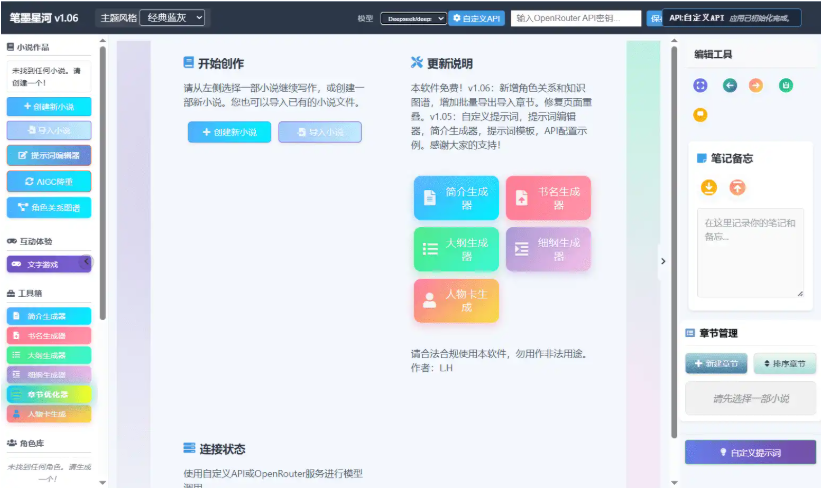Click the 新建章节 button
The height and width of the screenshot is (489, 821).
point(716,363)
